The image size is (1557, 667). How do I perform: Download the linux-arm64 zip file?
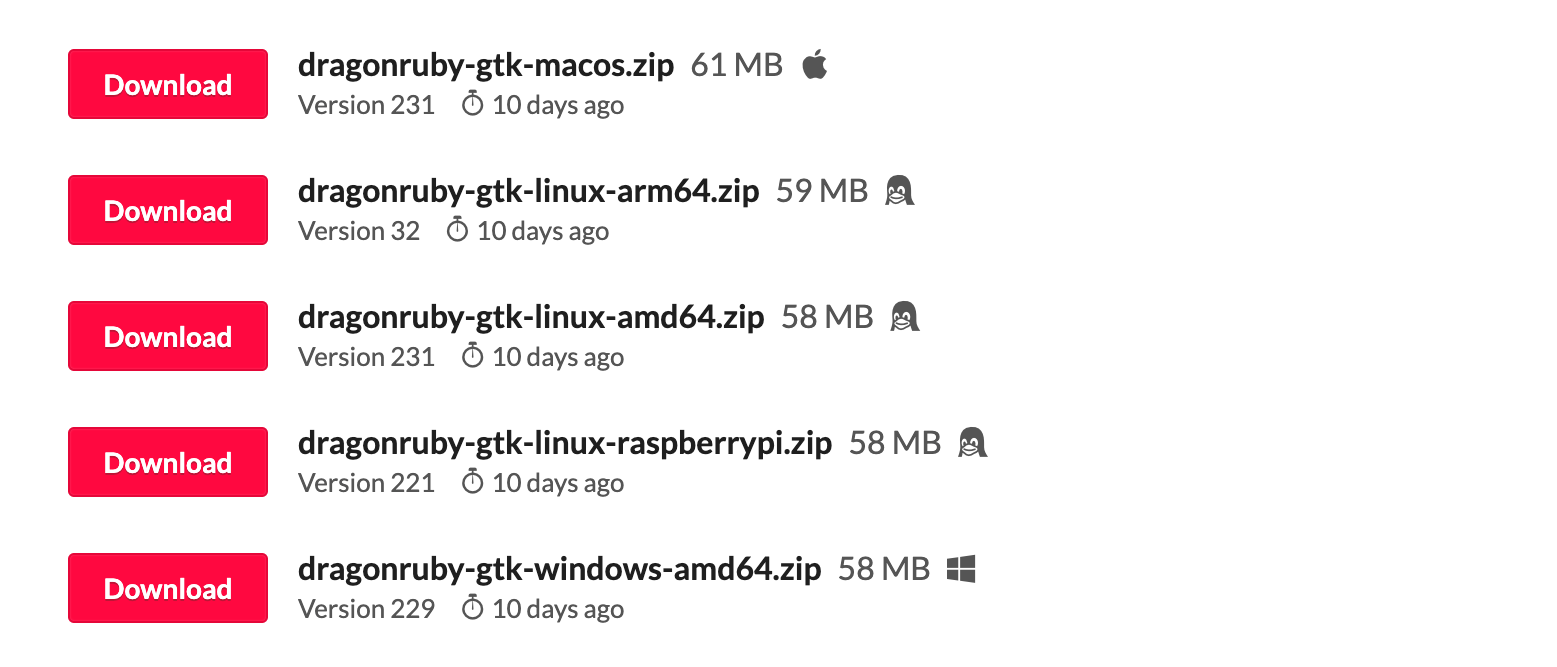pos(167,211)
